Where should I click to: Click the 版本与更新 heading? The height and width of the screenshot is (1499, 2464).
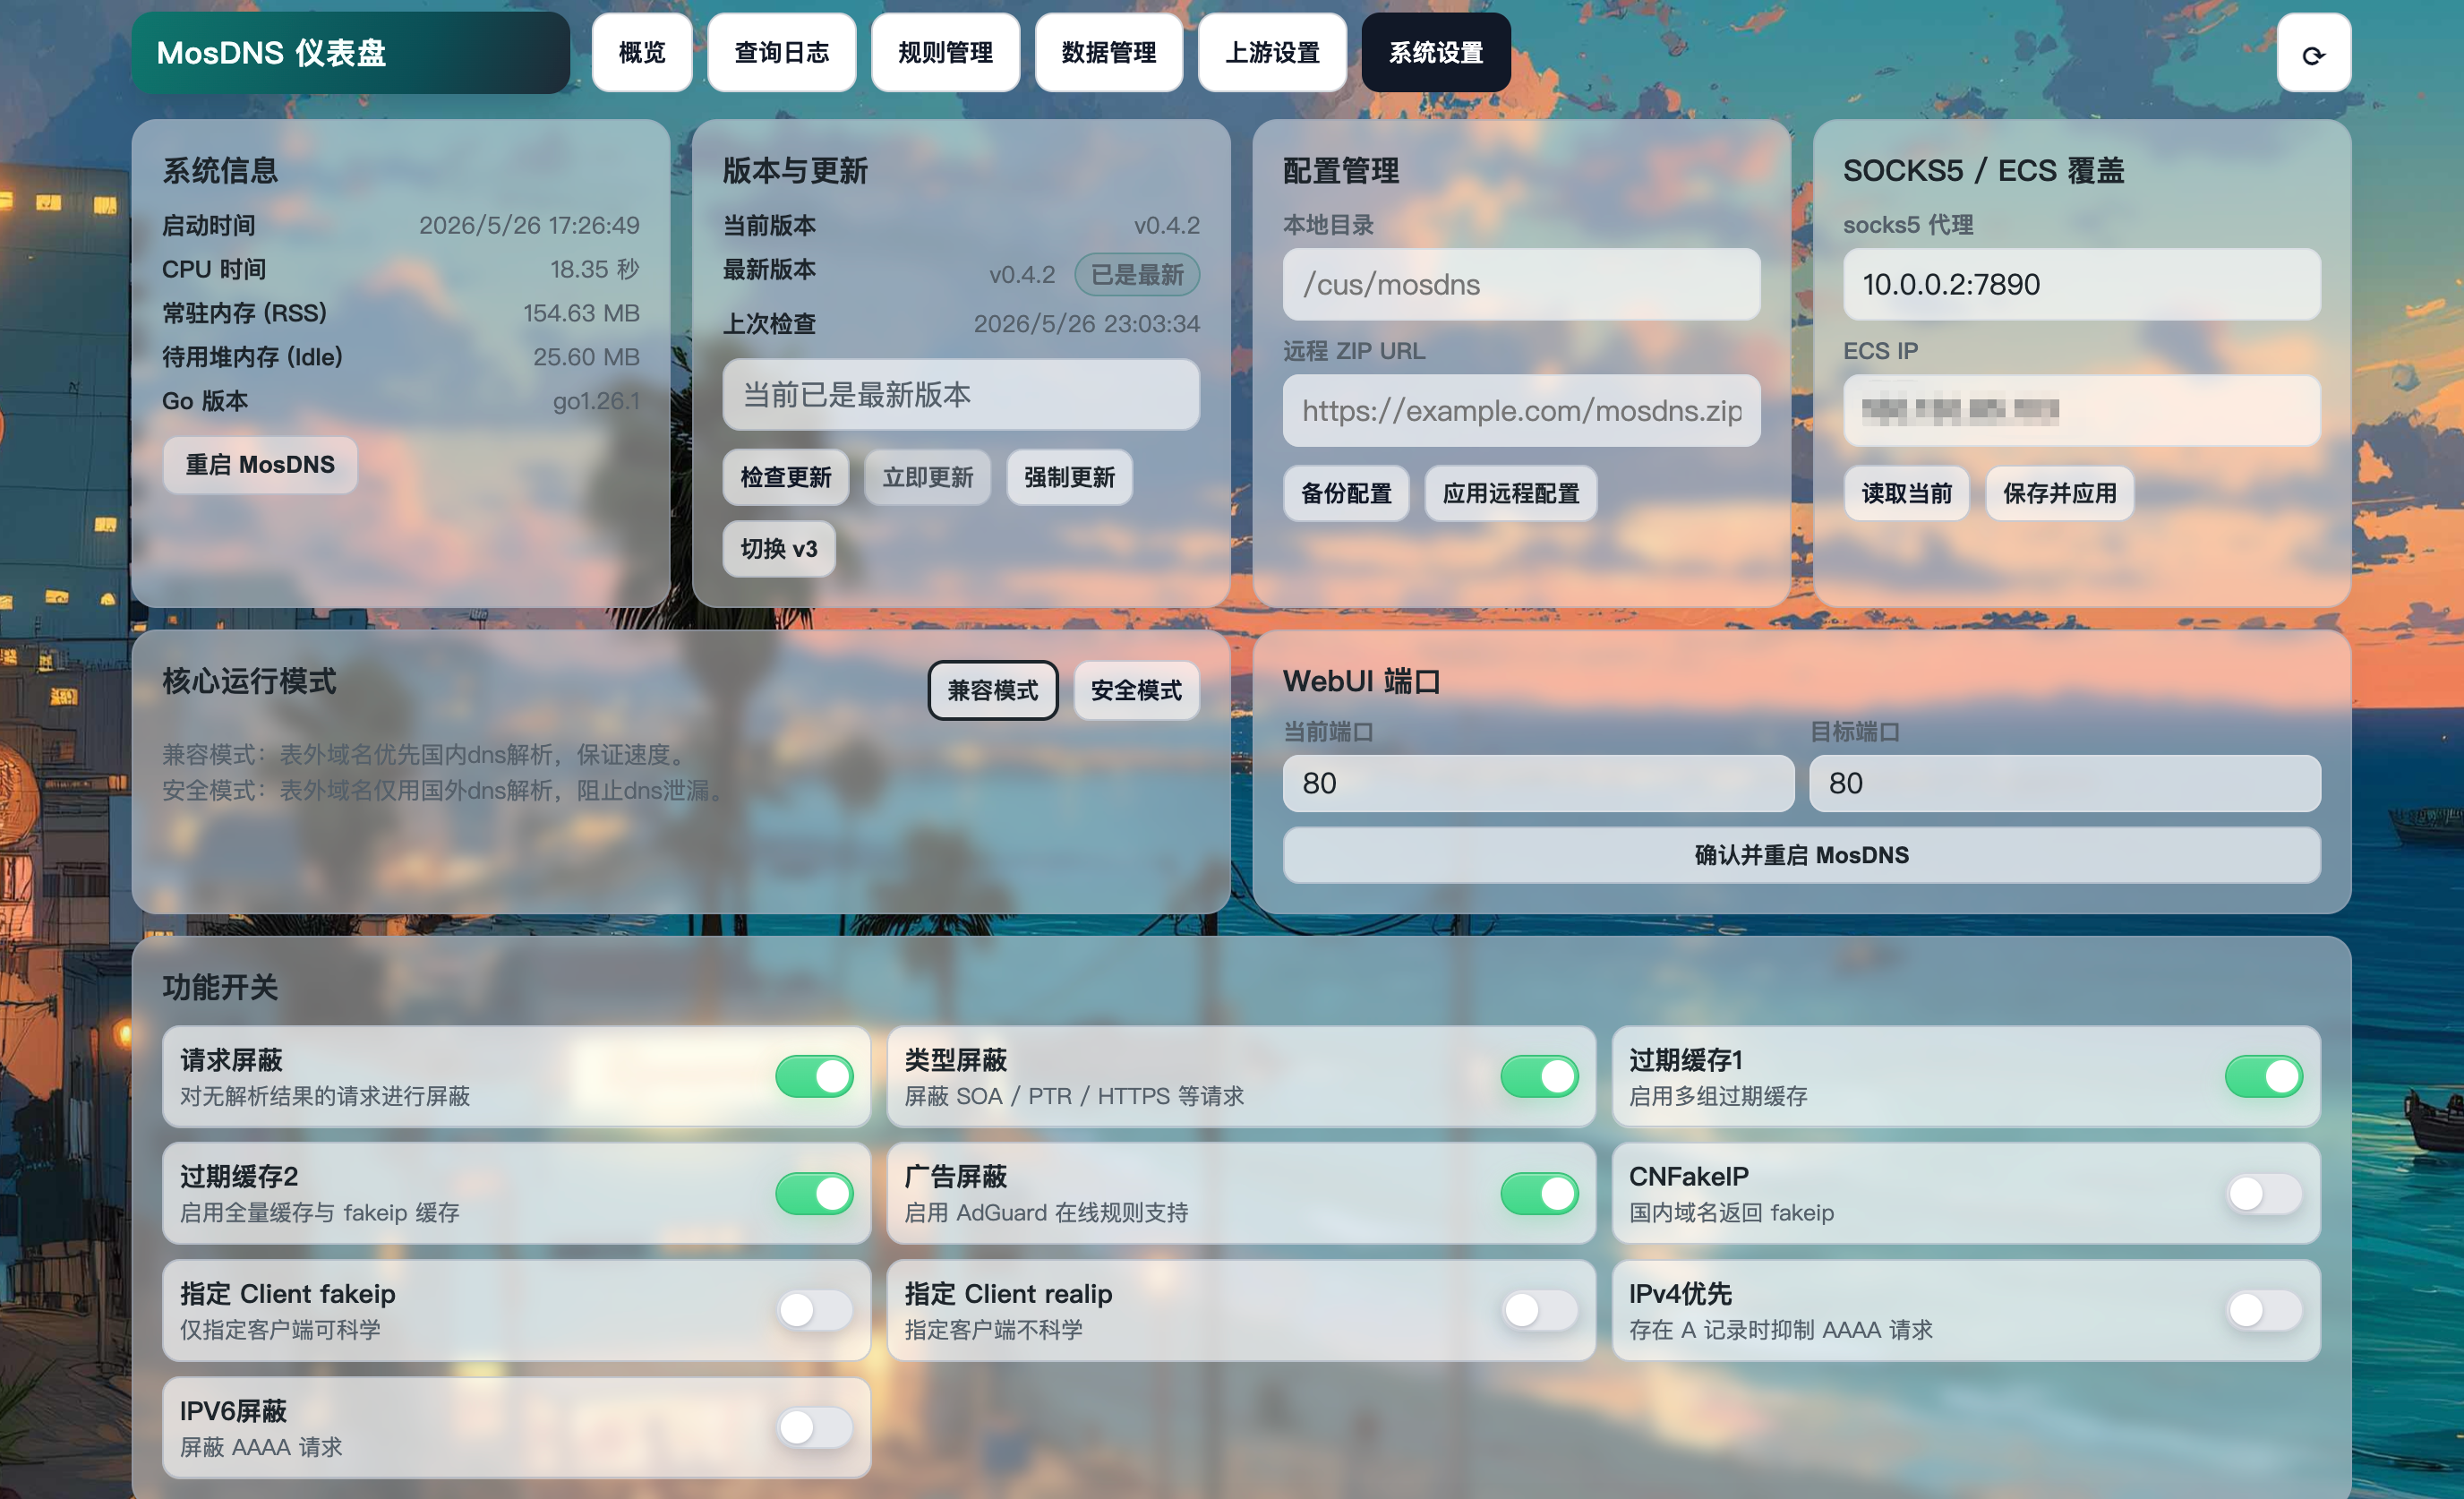(795, 171)
